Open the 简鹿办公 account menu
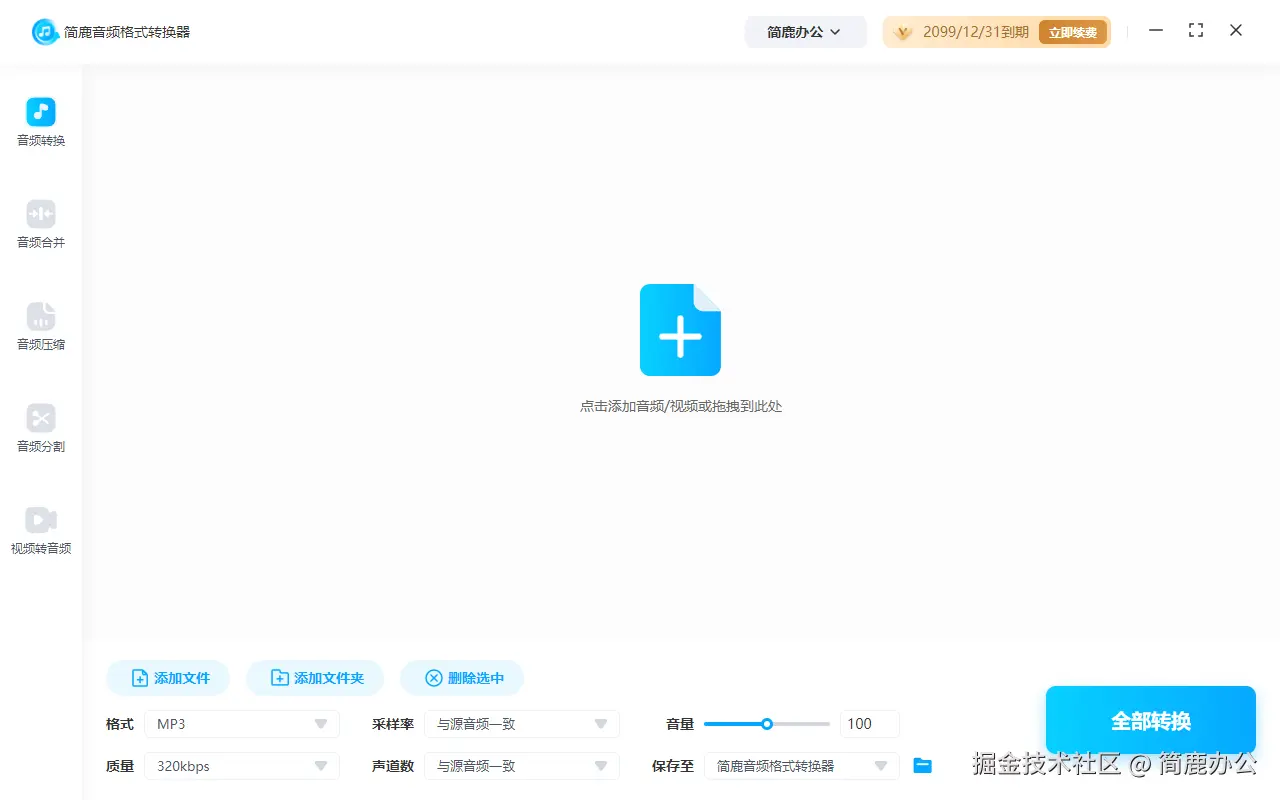Screen dimensions: 1280x800 click(806, 31)
